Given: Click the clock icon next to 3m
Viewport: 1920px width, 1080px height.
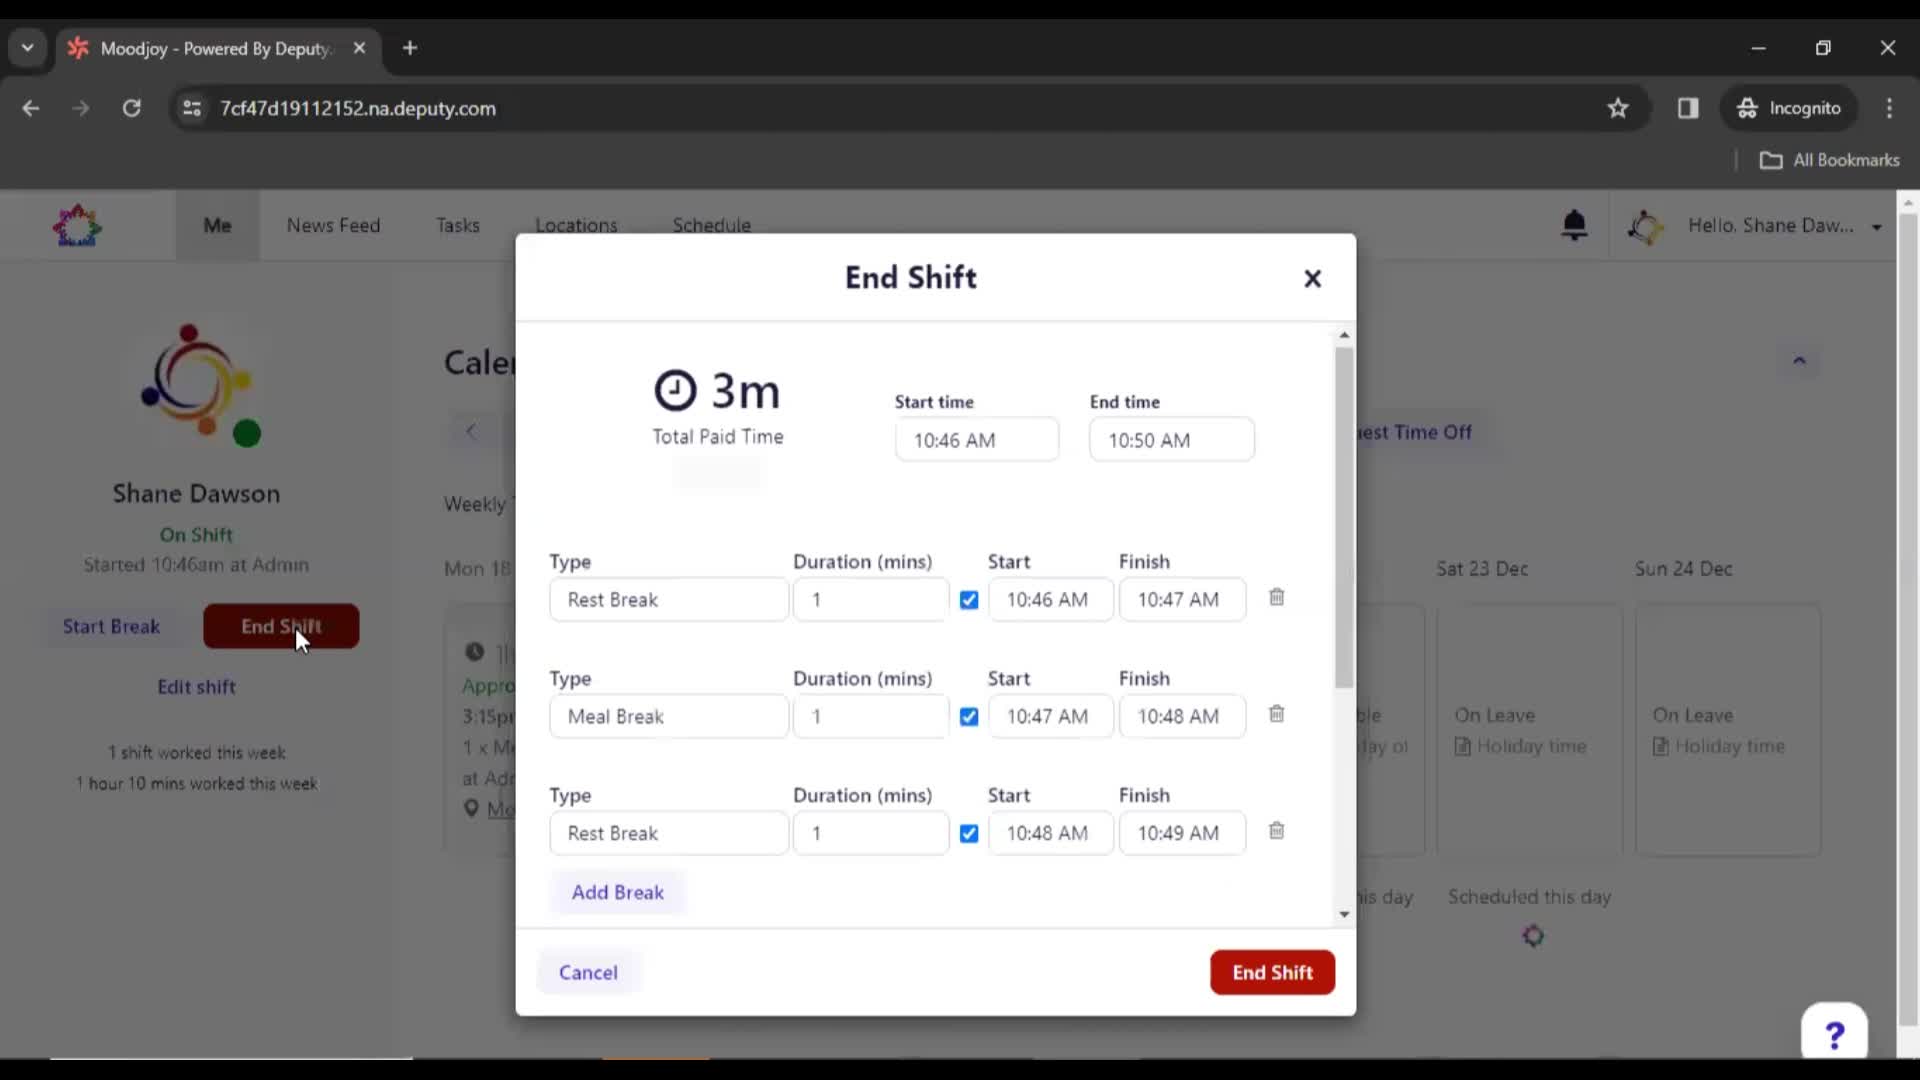Looking at the screenshot, I should click(x=675, y=389).
